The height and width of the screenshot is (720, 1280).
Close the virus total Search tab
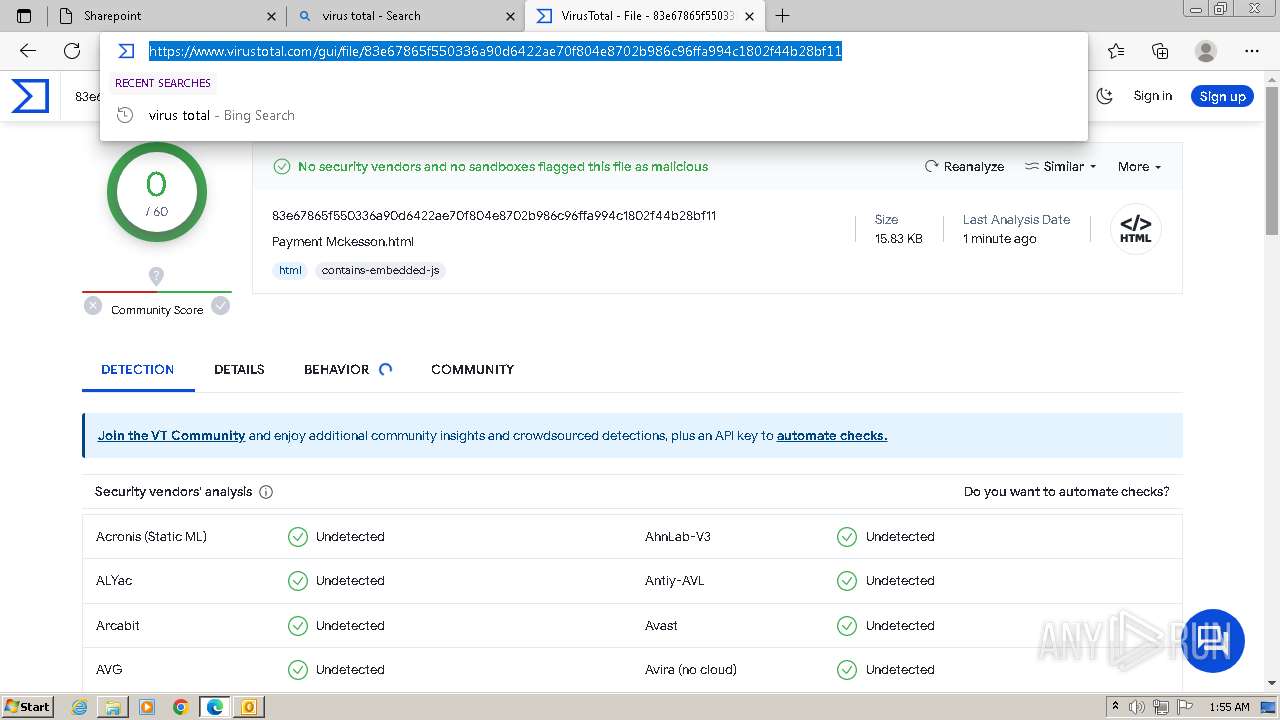point(511,16)
